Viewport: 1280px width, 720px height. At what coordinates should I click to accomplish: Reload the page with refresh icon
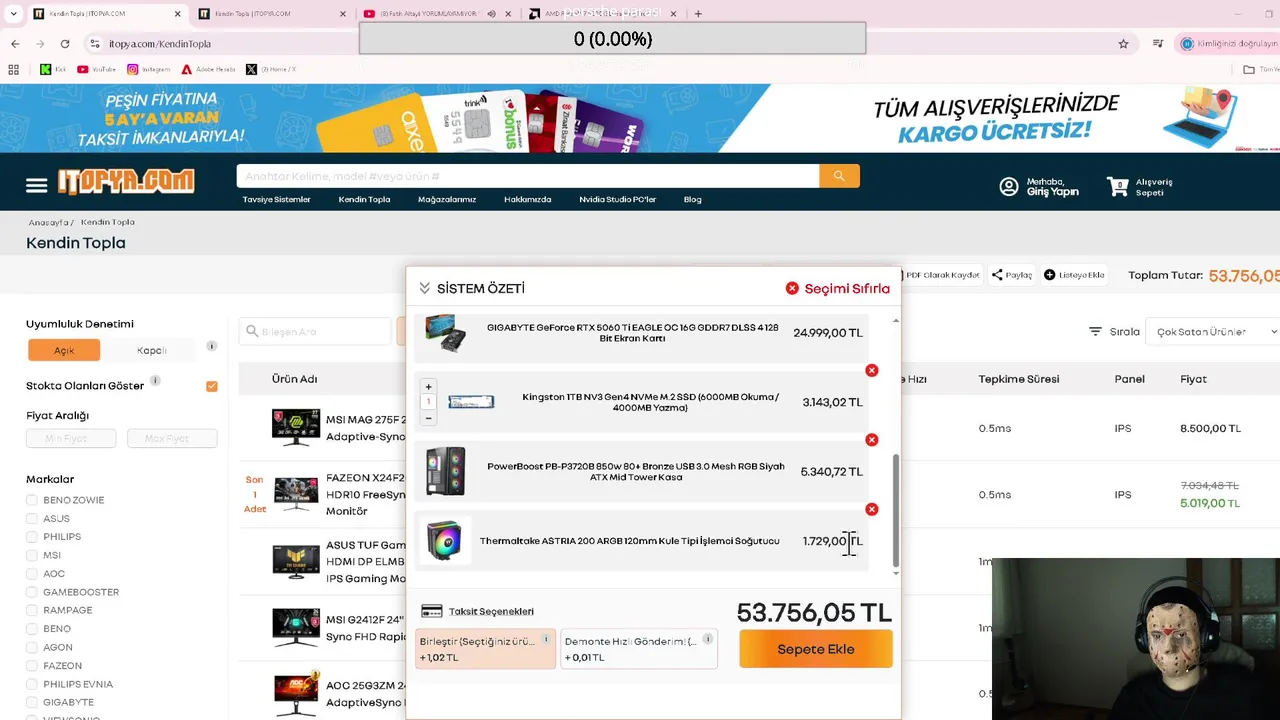(x=65, y=44)
